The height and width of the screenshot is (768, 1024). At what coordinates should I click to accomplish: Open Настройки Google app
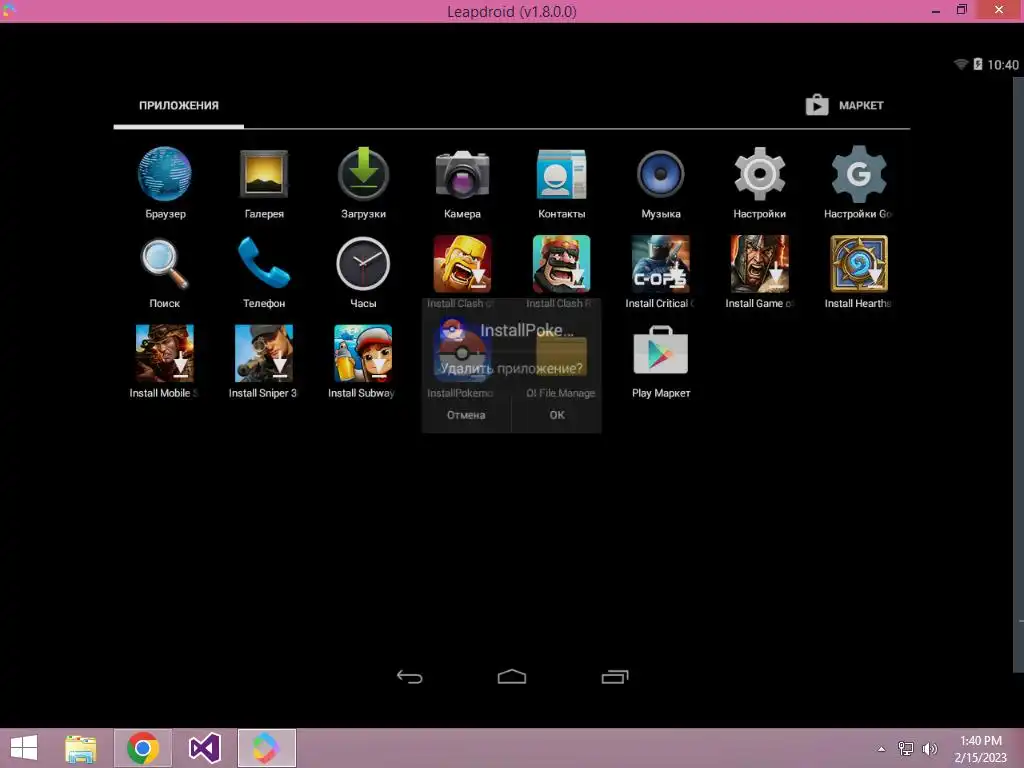(859, 174)
